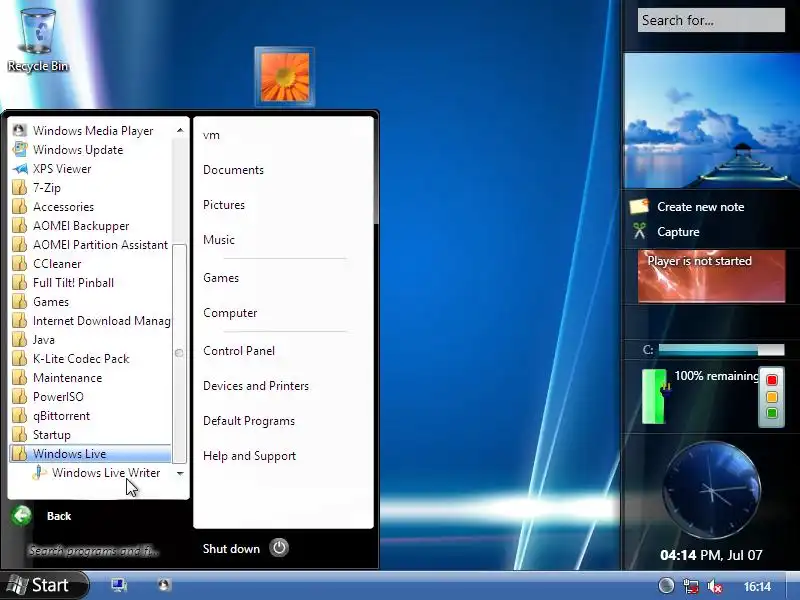The height and width of the screenshot is (600, 800).
Task: Click the Start button
Action: tap(44, 585)
